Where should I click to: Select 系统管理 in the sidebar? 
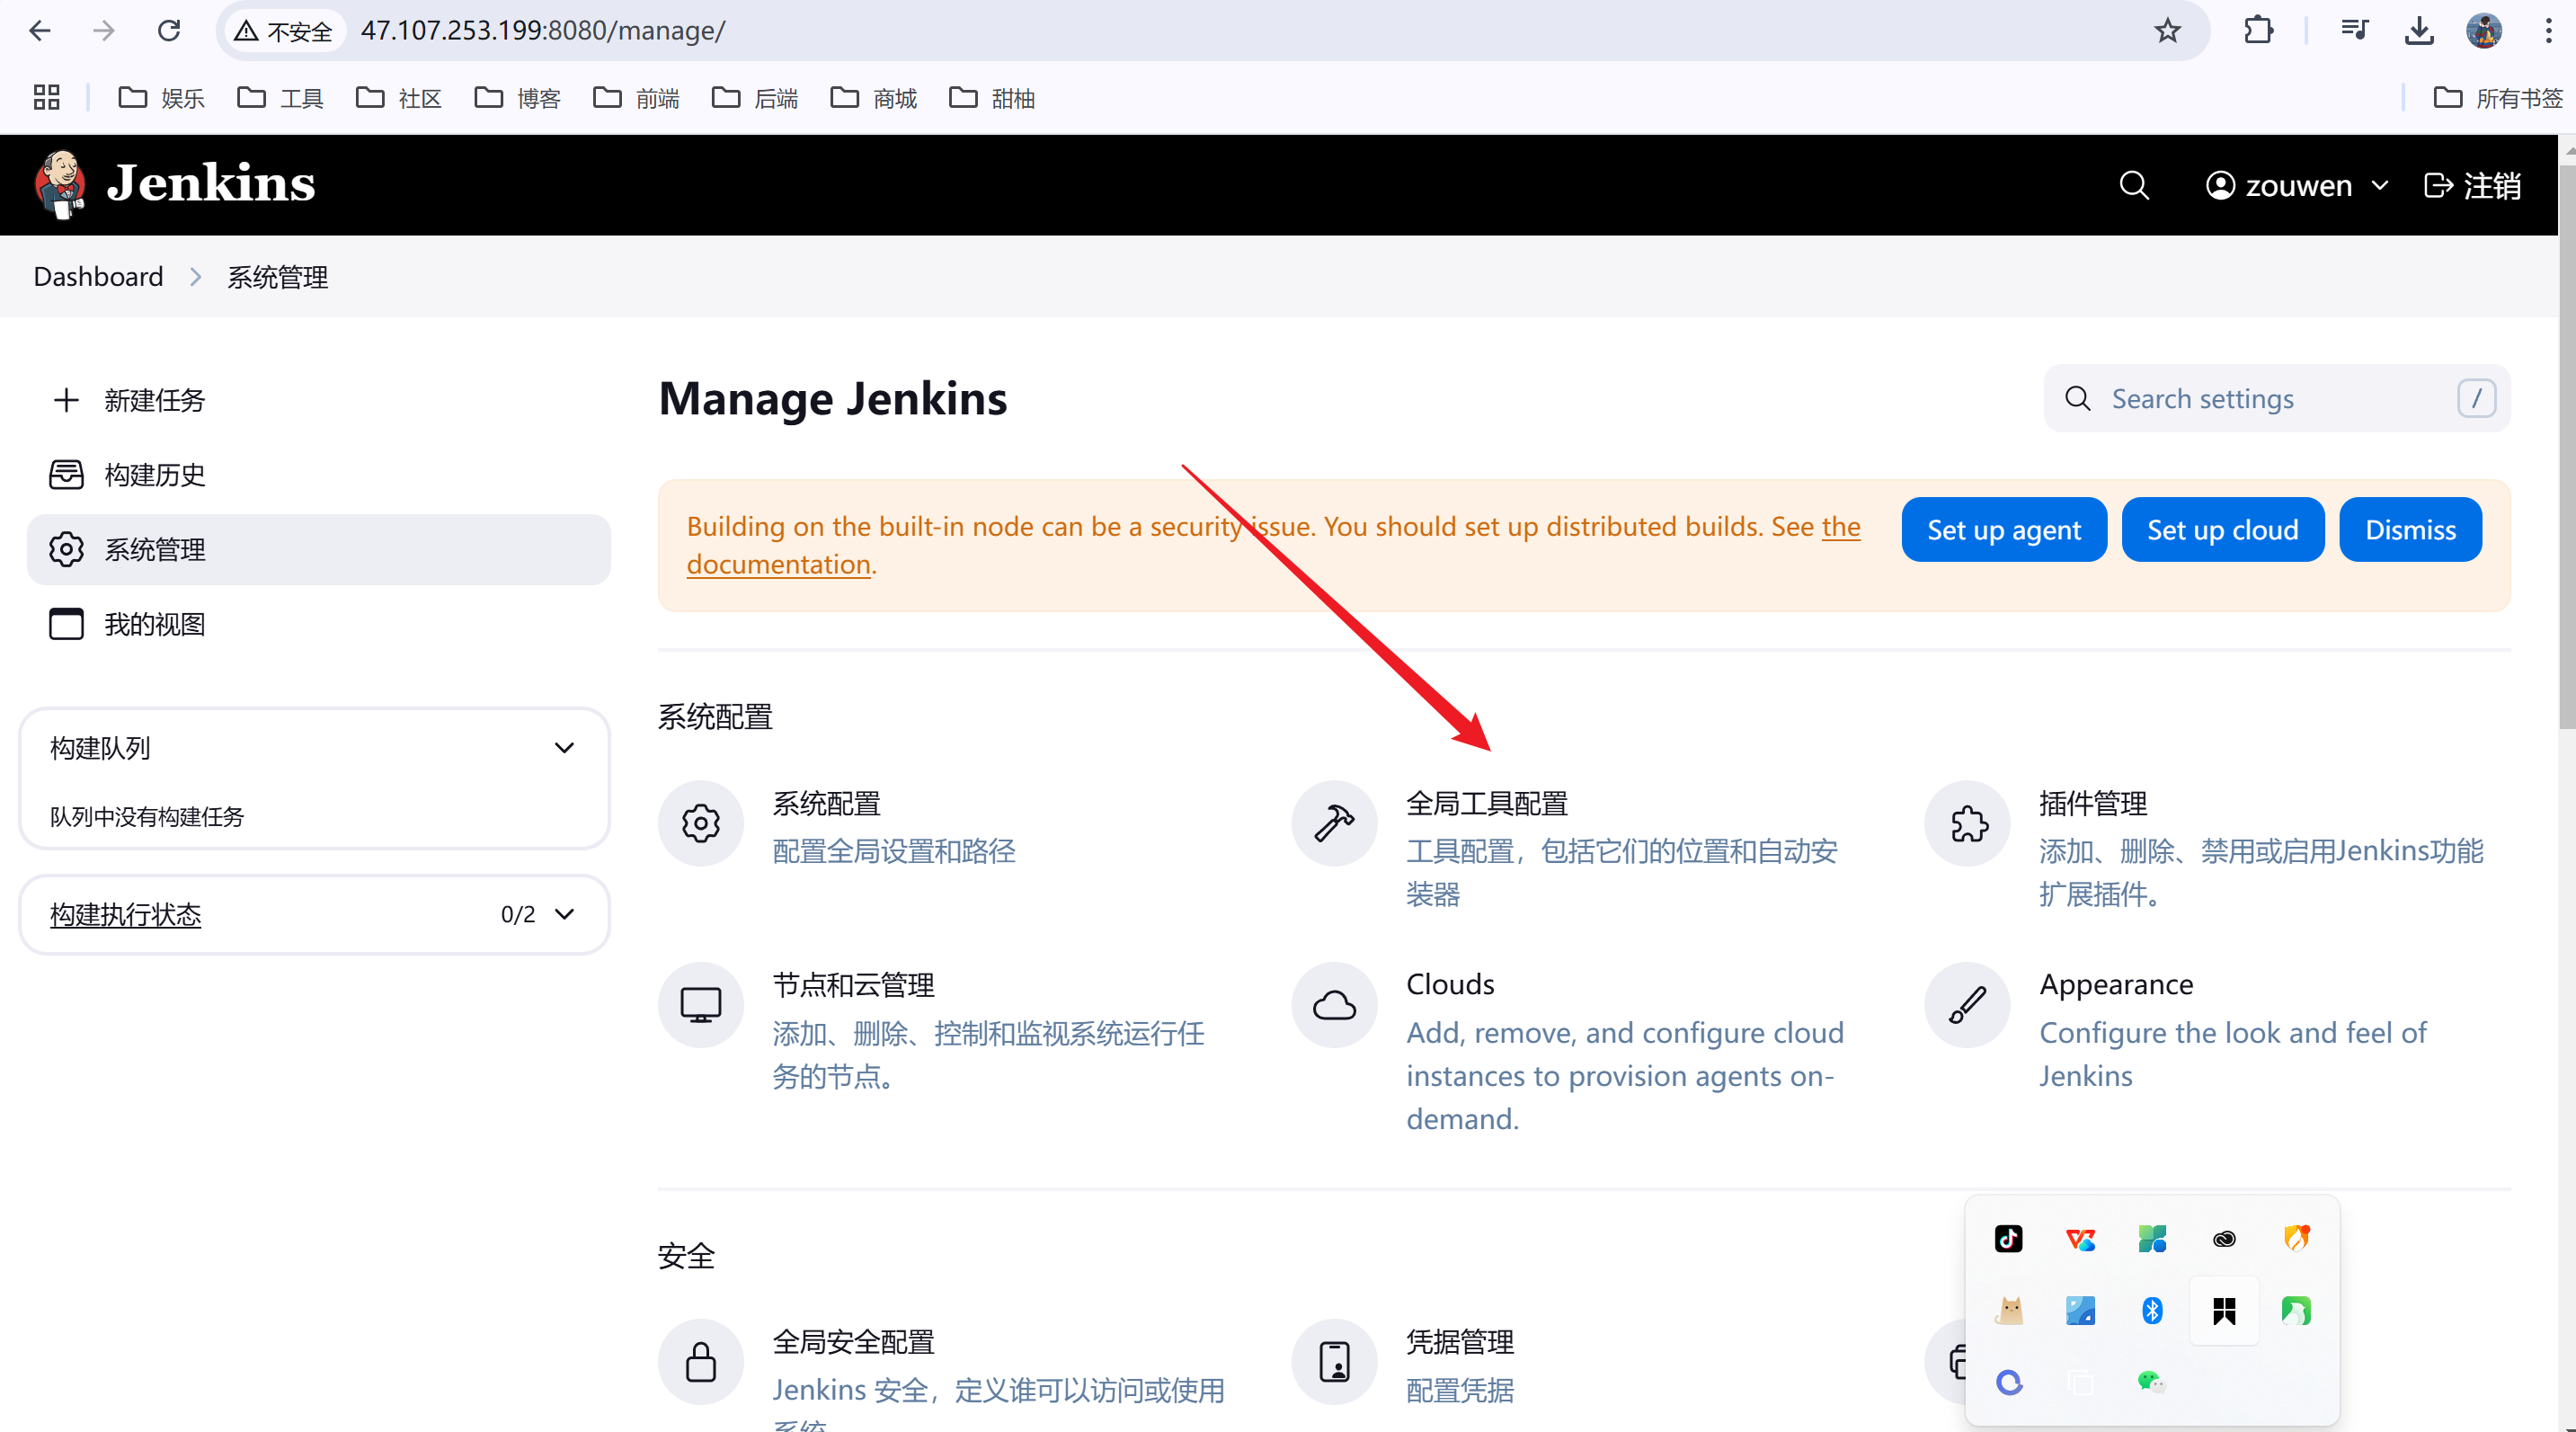click(318, 549)
